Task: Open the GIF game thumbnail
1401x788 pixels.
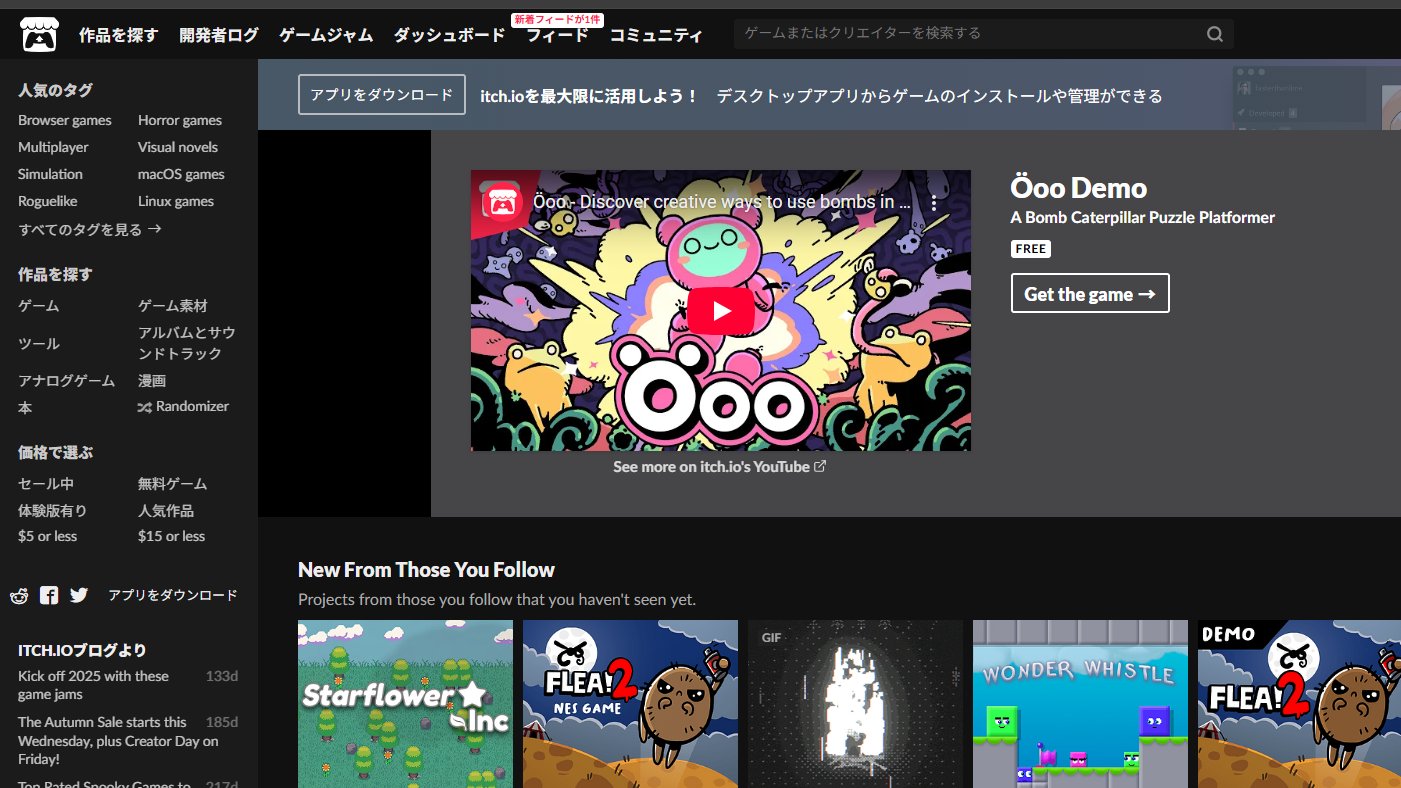Action: coord(855,704)
